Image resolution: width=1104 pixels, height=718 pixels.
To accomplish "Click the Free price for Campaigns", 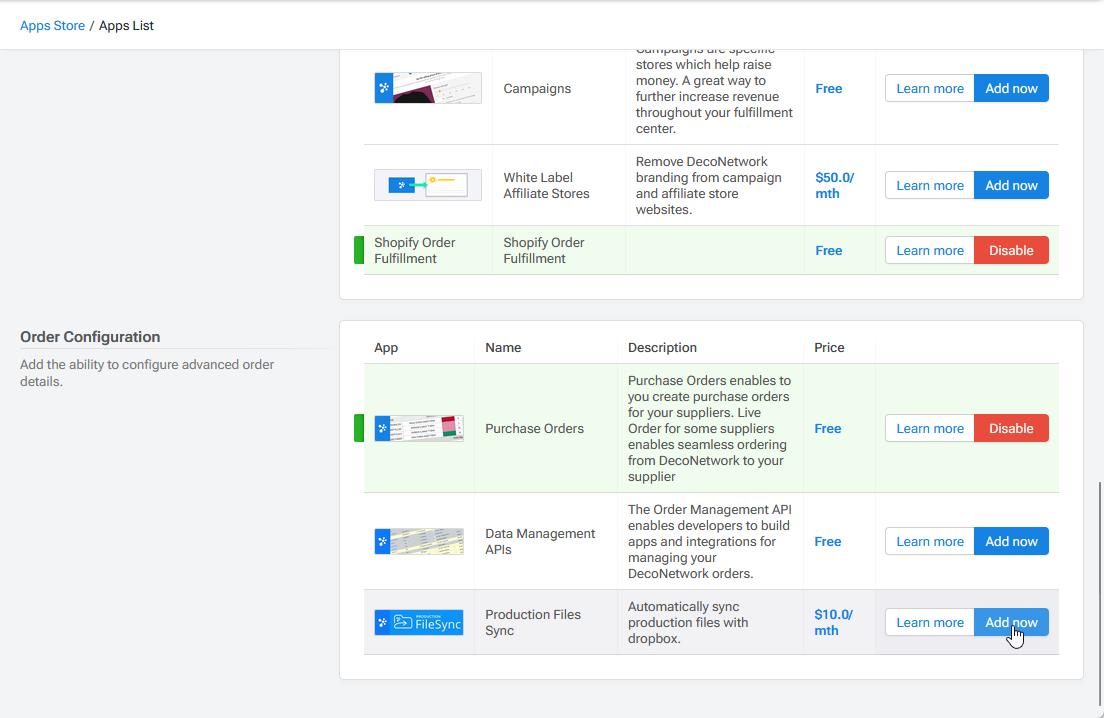I will coord(828,89).
